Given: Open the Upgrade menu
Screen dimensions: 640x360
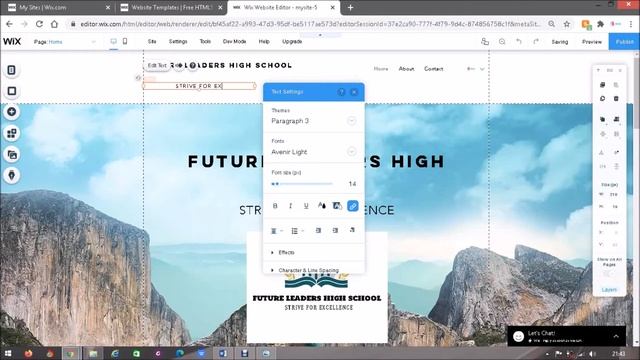Looking at the screenshot, I should pos(292,42).
